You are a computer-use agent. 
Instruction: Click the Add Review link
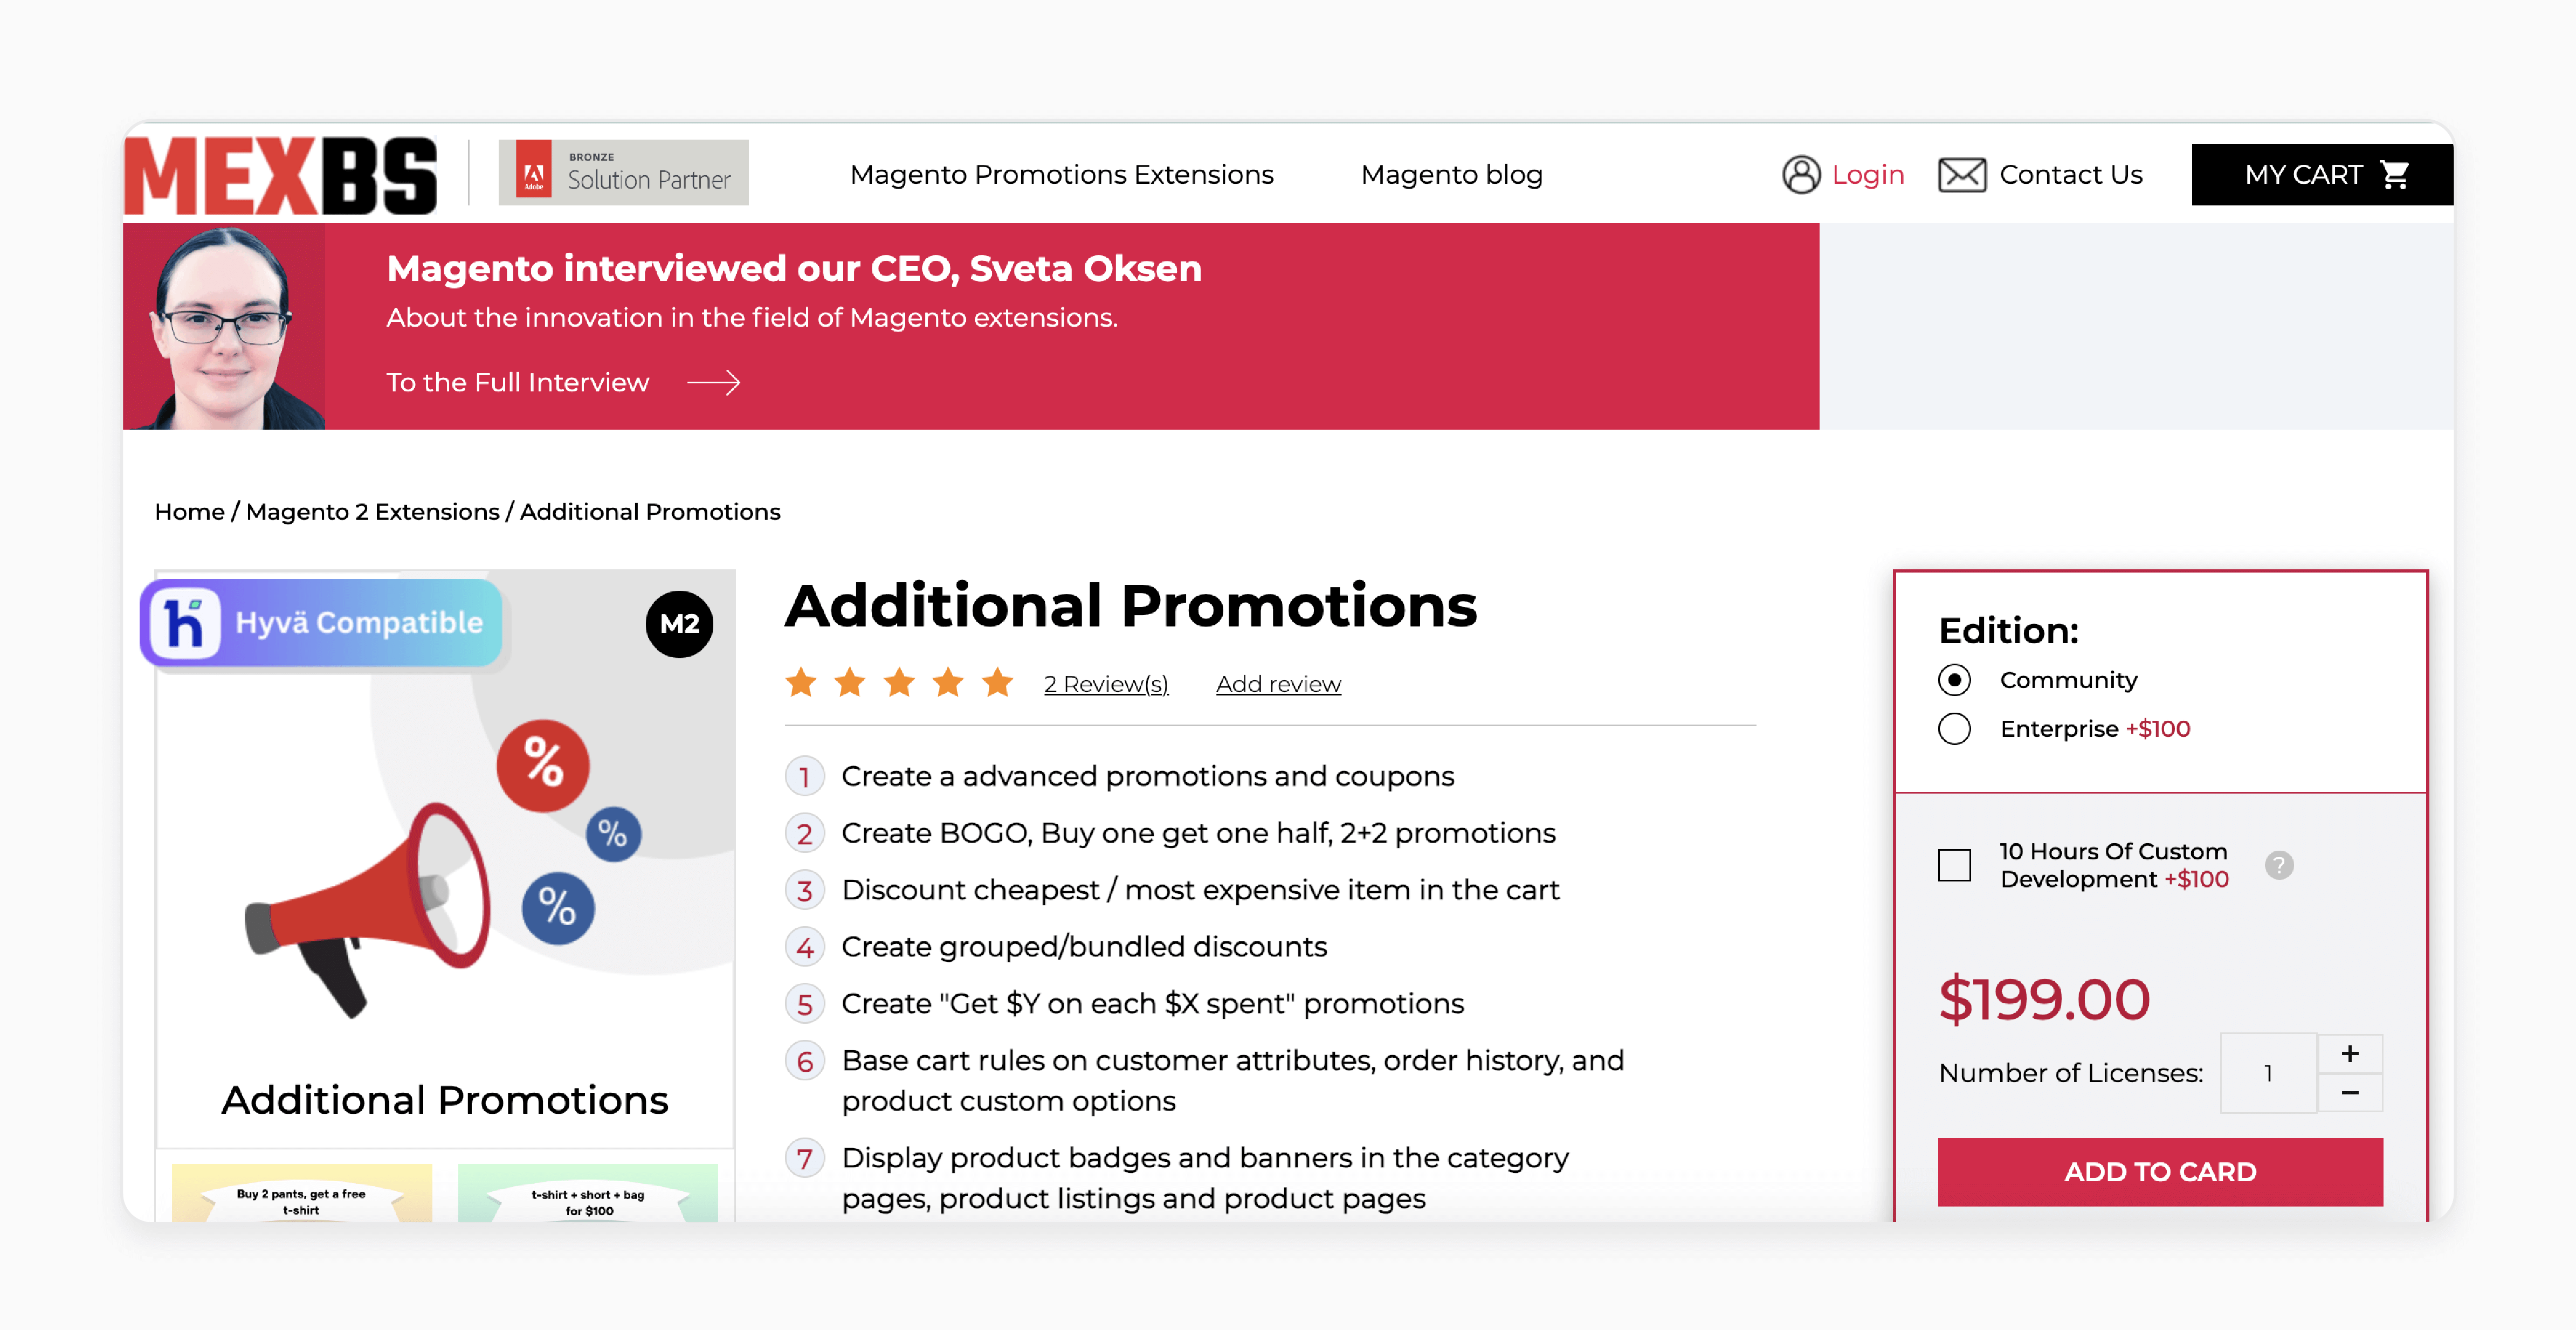pyautogui.click(x=1279, y=684)
